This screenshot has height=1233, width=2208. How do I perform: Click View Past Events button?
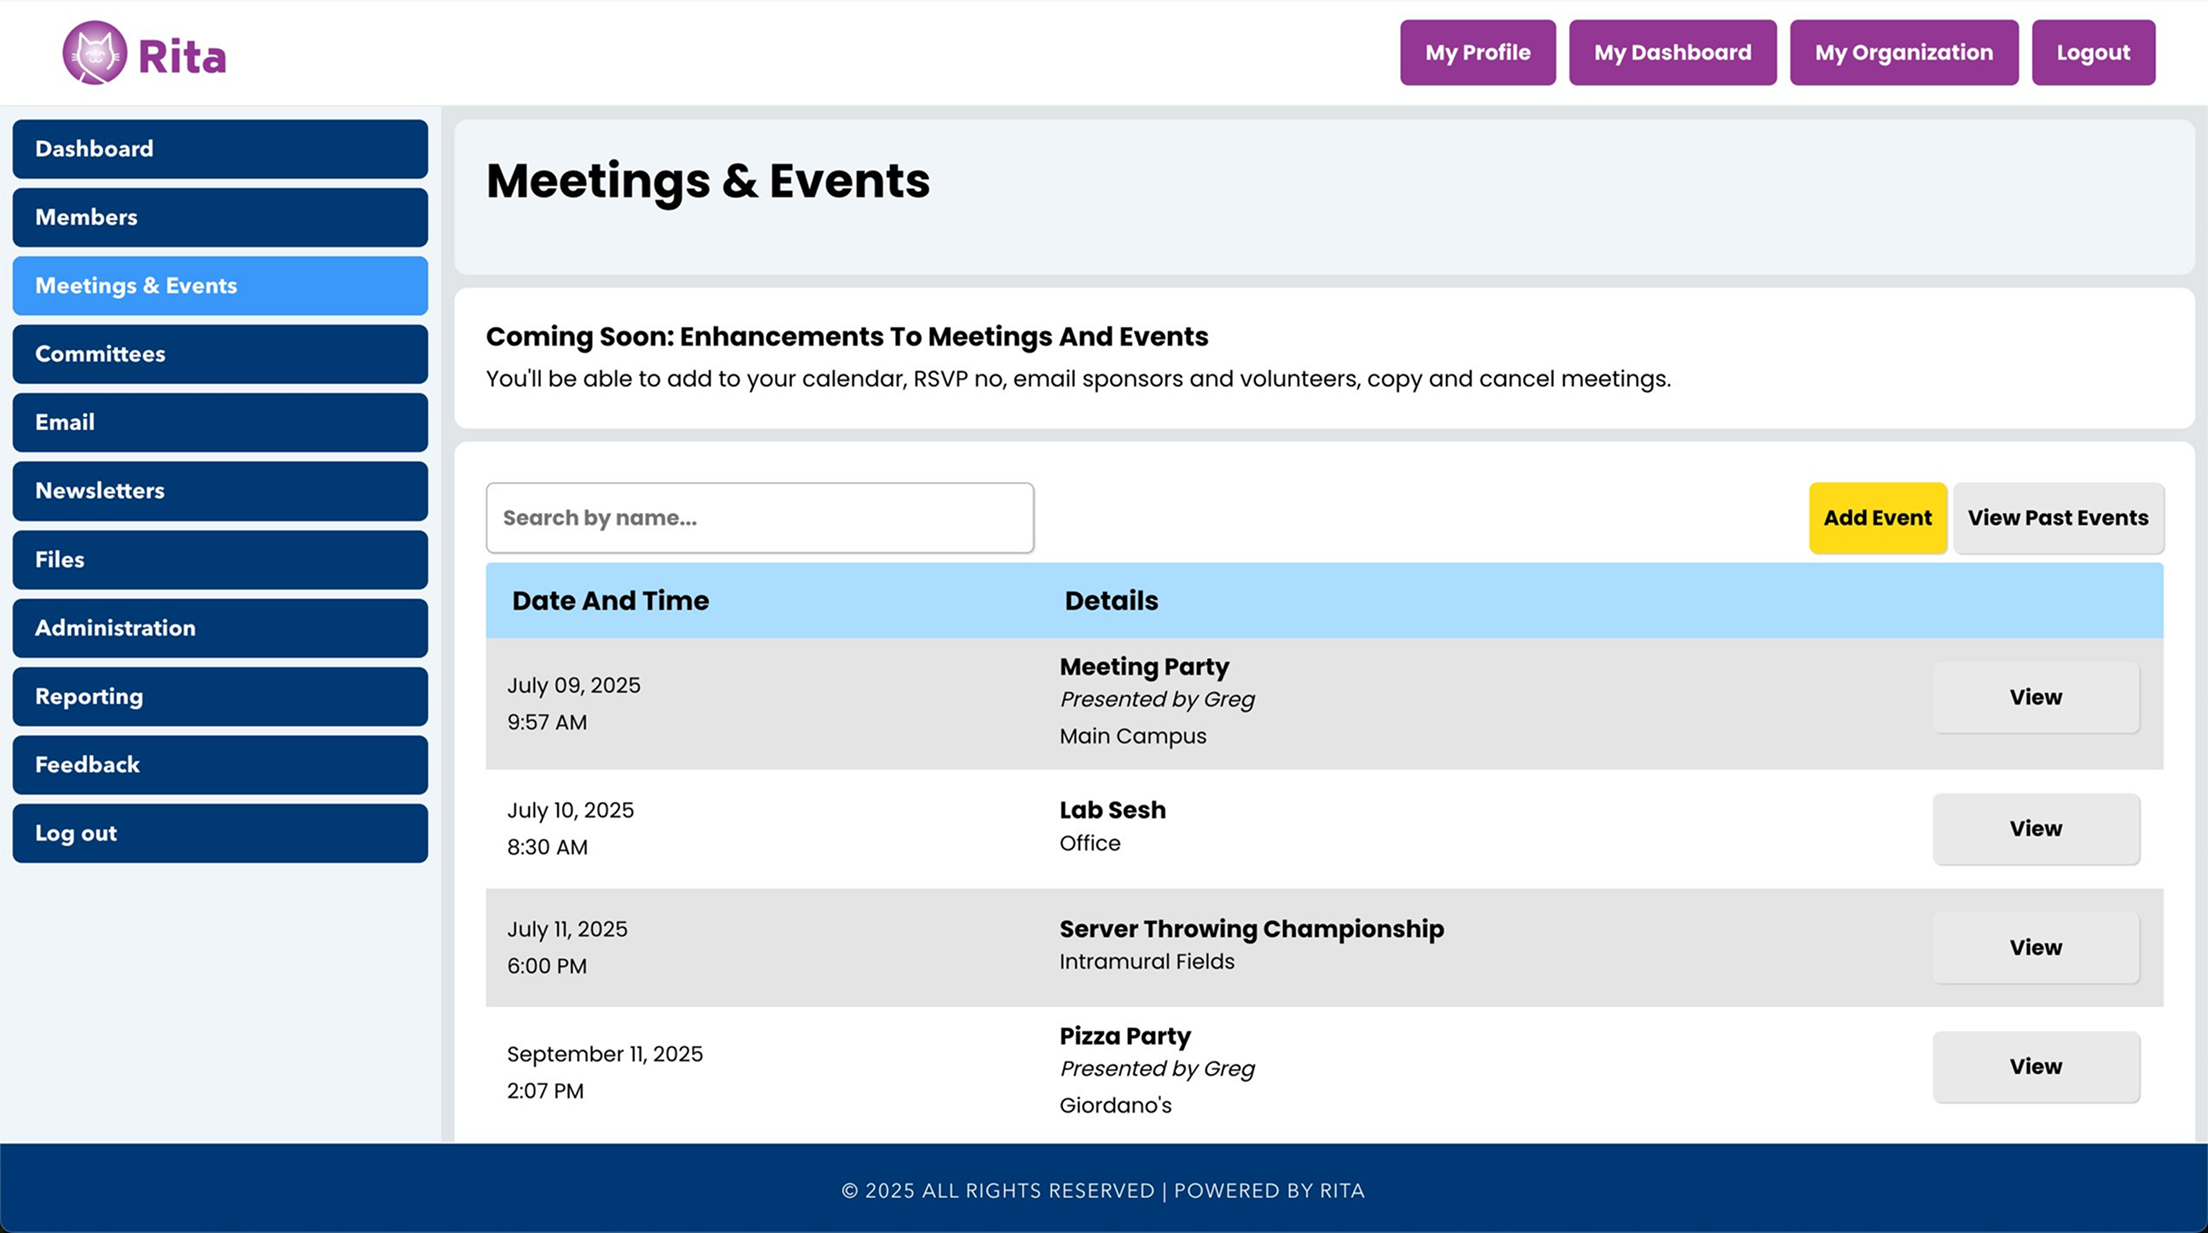[x=2057, y=518]
